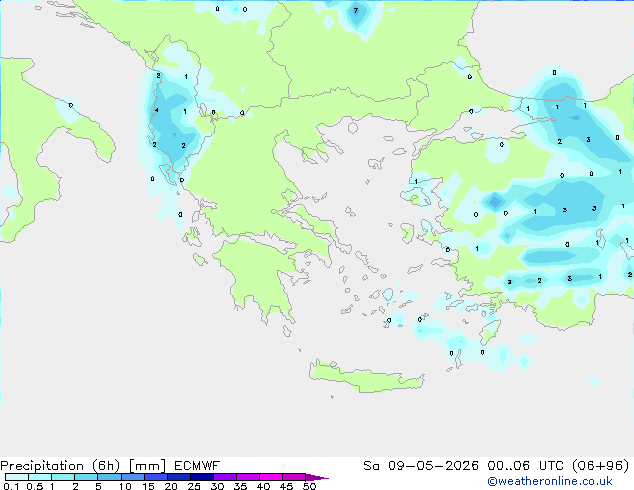Click the "0.1" legend scale label
Screen dimensions: 634x490
pos(11,486)
